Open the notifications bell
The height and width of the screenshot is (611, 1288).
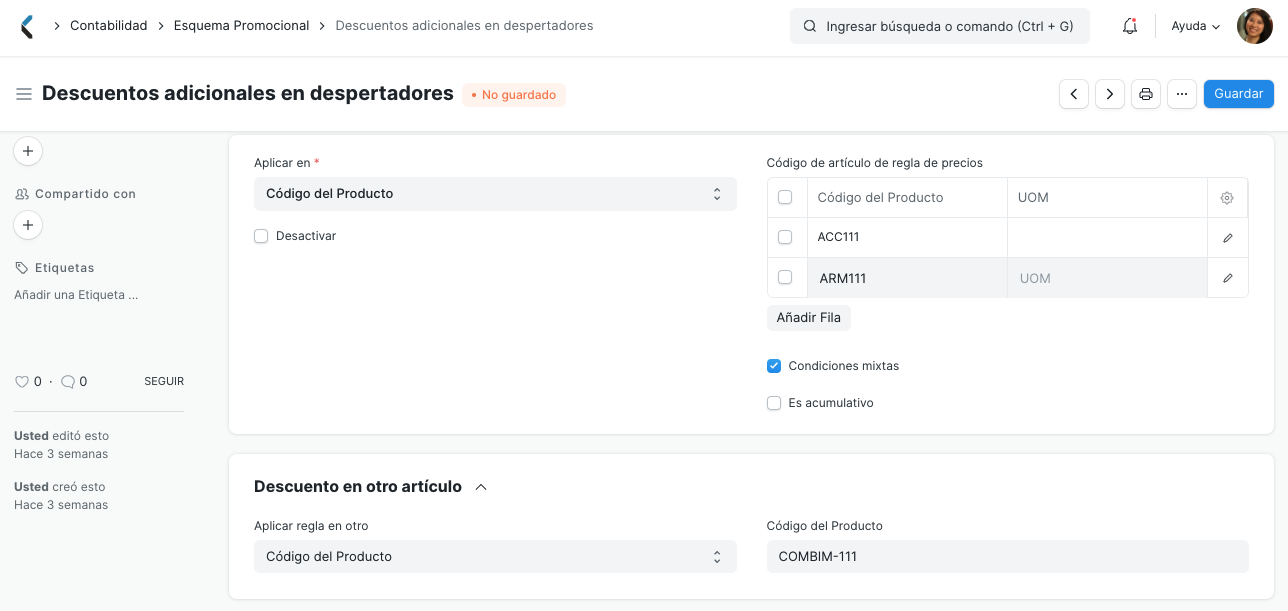[x=1130, y=26]
